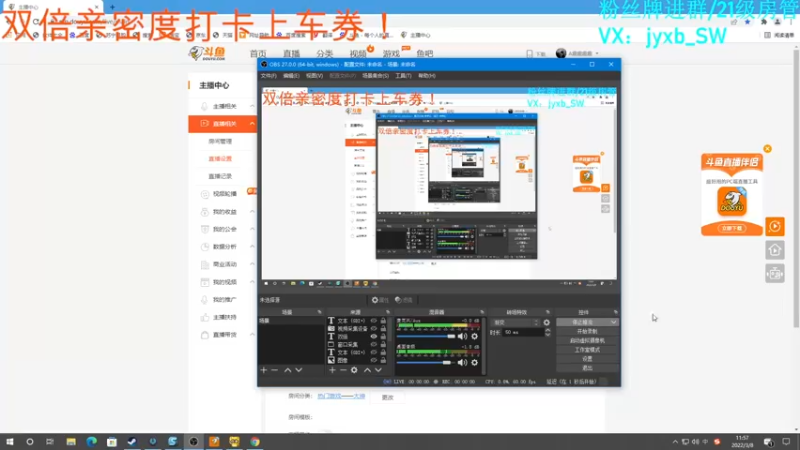The width and height of the screenshot is (800, 450).
Task: Click the 视频采集设备 source icon
Action: (331, 329)
